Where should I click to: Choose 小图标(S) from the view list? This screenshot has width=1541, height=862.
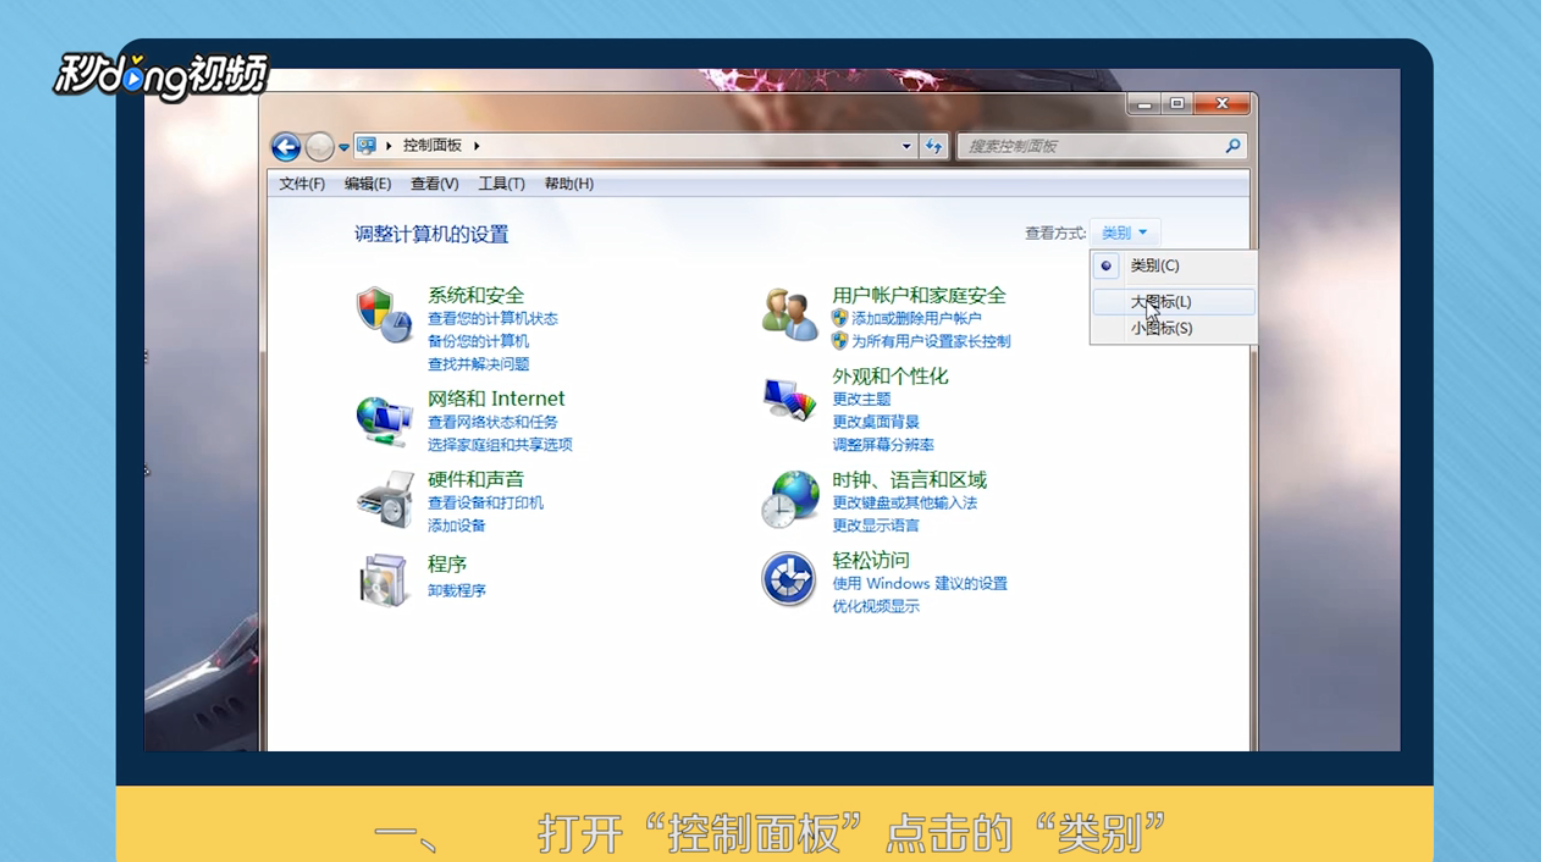pos(1160,328)
